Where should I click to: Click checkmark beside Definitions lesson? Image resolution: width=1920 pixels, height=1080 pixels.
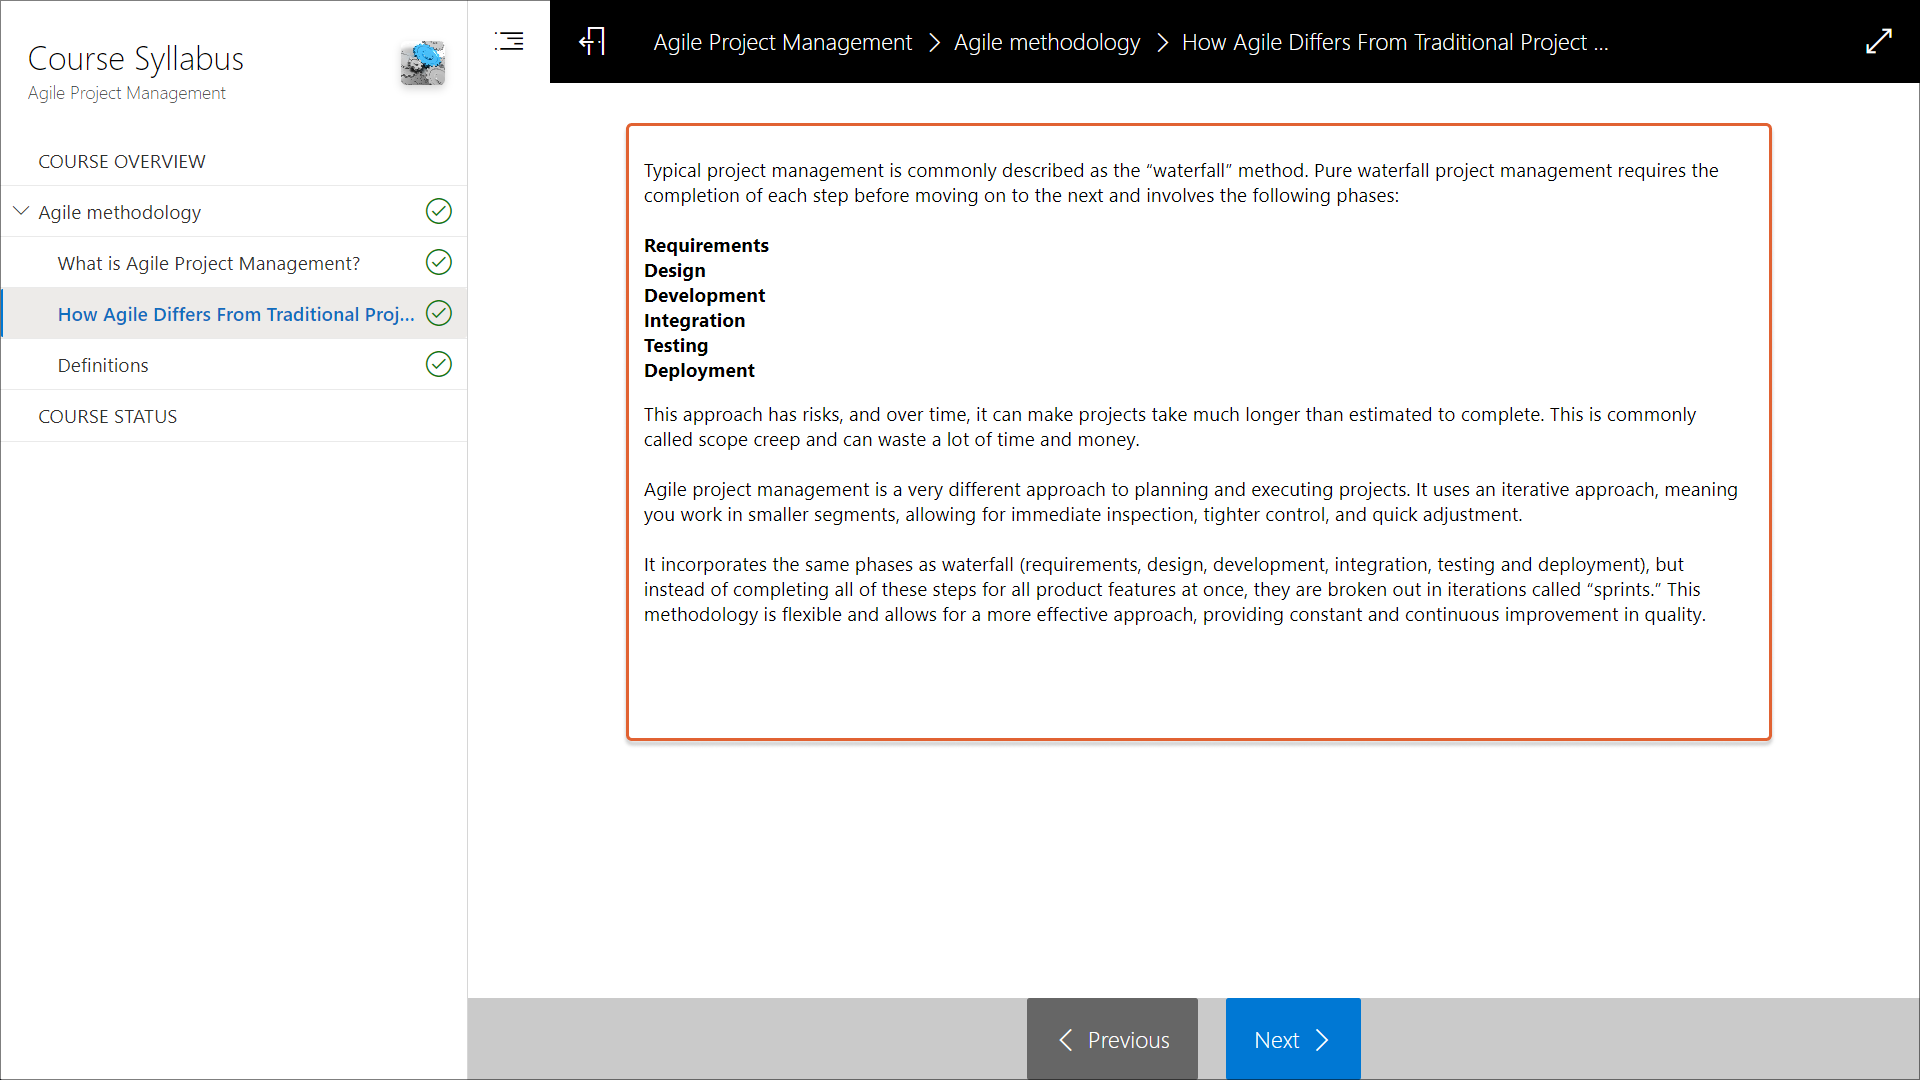point(439,364)
